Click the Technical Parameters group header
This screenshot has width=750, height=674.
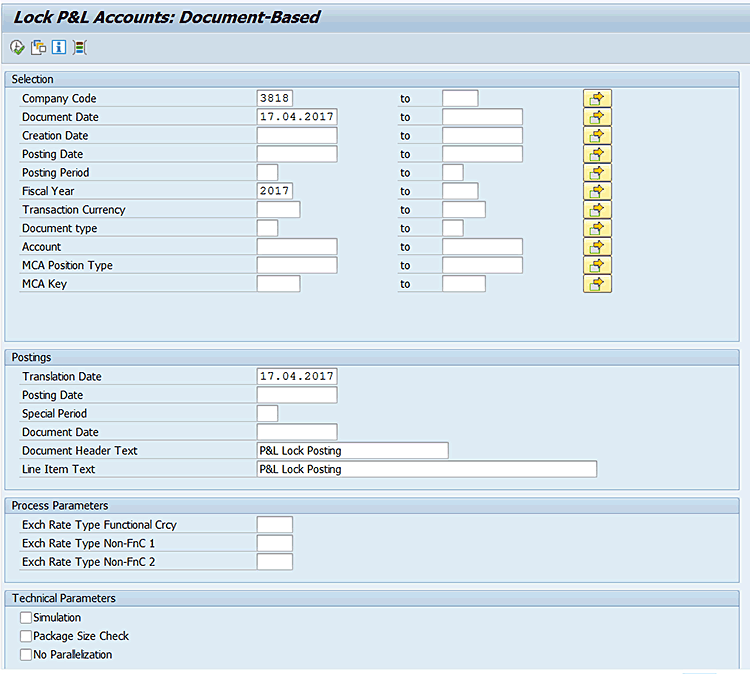tap(372, 598)
